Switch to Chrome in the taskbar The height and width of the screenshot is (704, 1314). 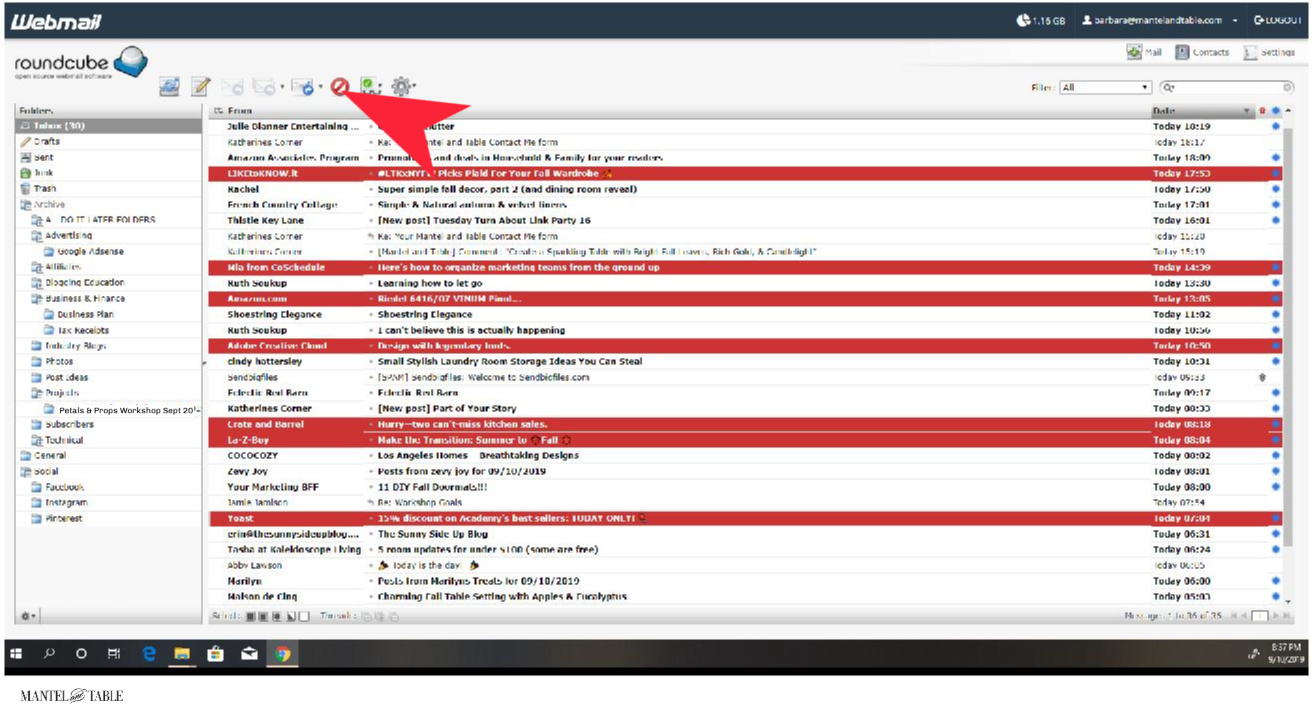pyautogui.click(x=284, y=654)
